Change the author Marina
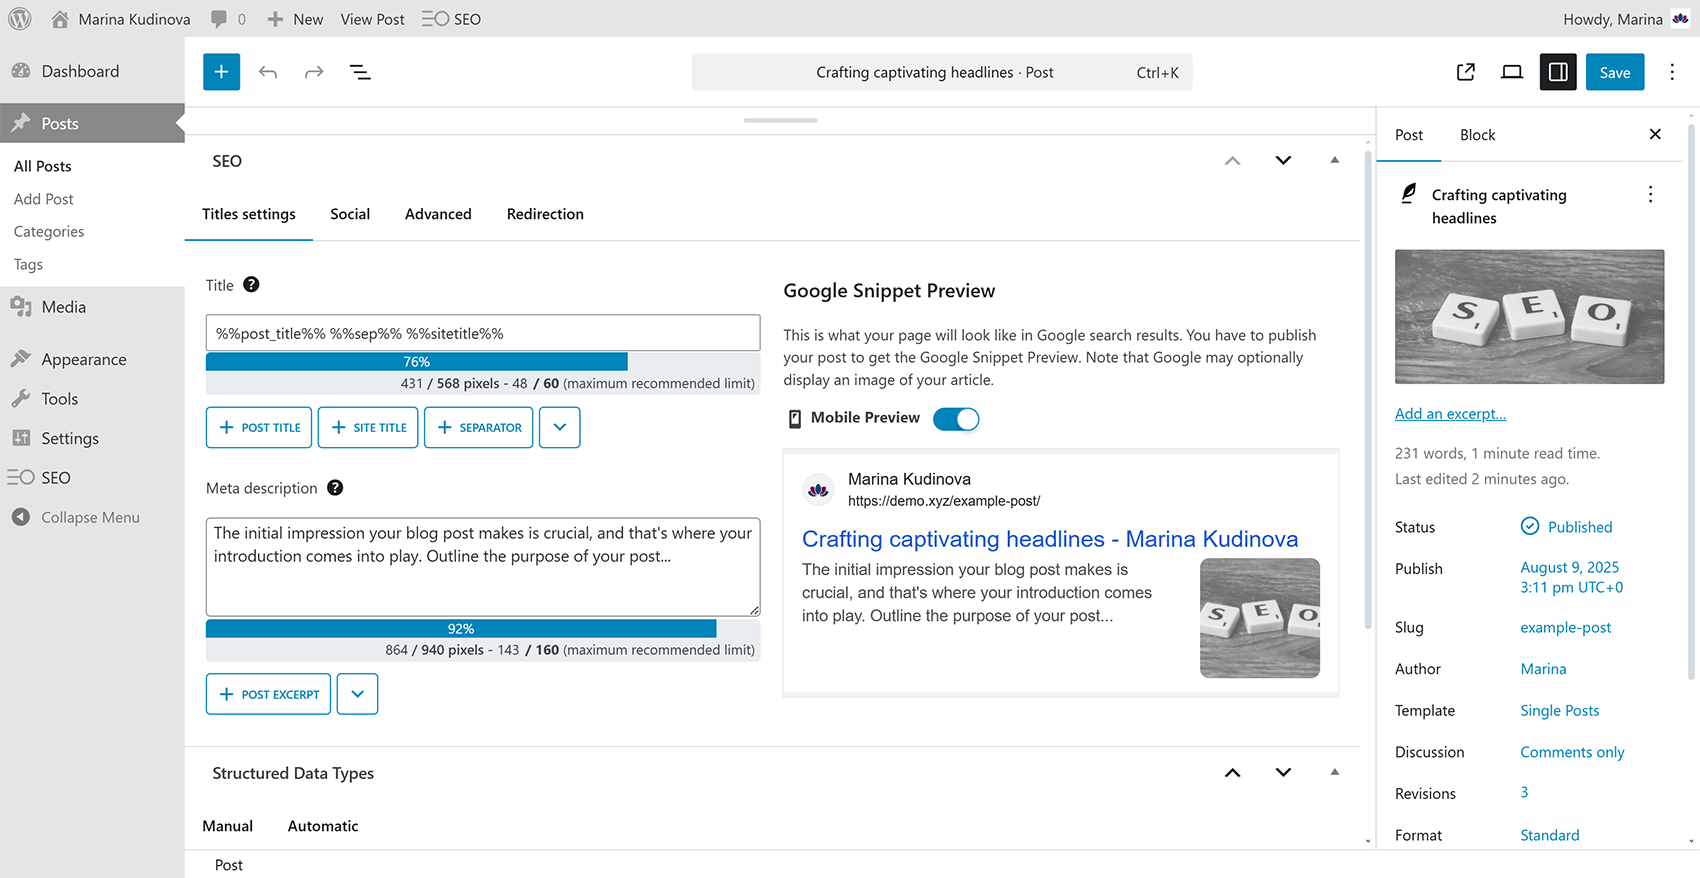 click(1543, 669)
